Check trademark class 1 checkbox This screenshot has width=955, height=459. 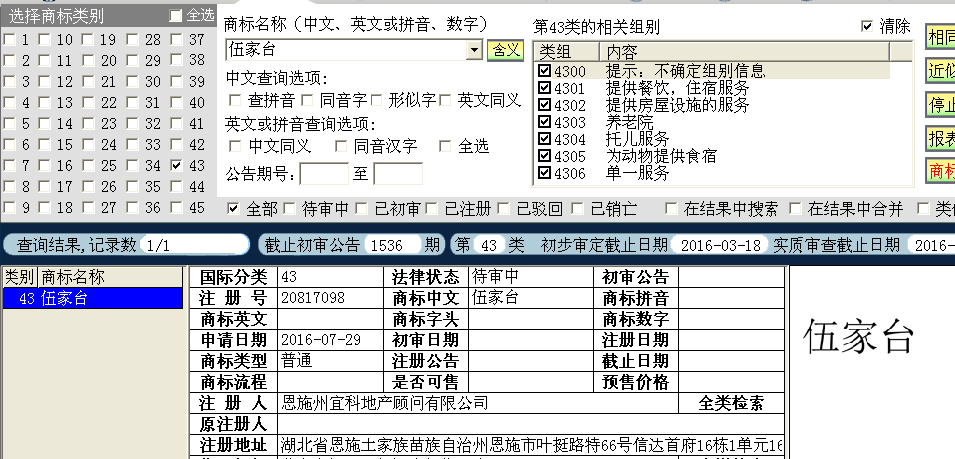point(9,40)
